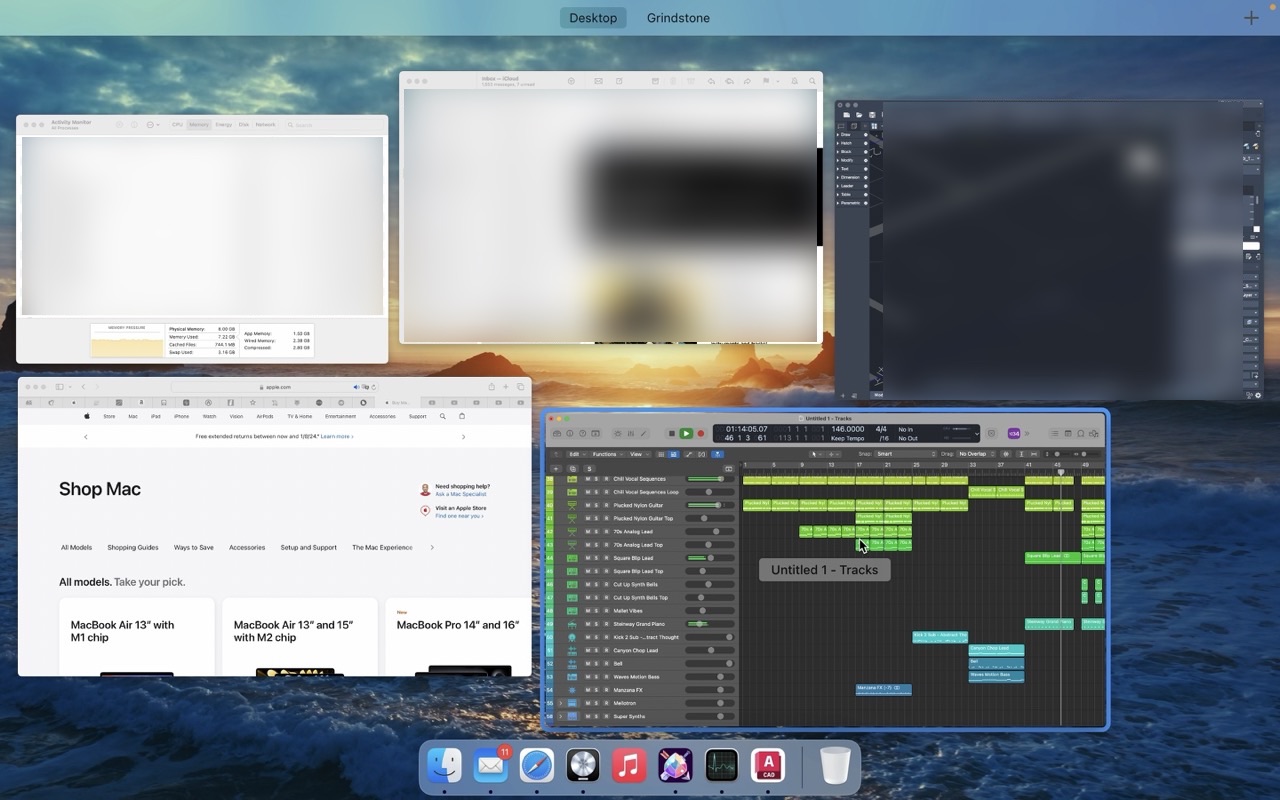Expand the Super Synths track stack
Viewport: 1280px width, 800px height.
(x=562, y=716)
